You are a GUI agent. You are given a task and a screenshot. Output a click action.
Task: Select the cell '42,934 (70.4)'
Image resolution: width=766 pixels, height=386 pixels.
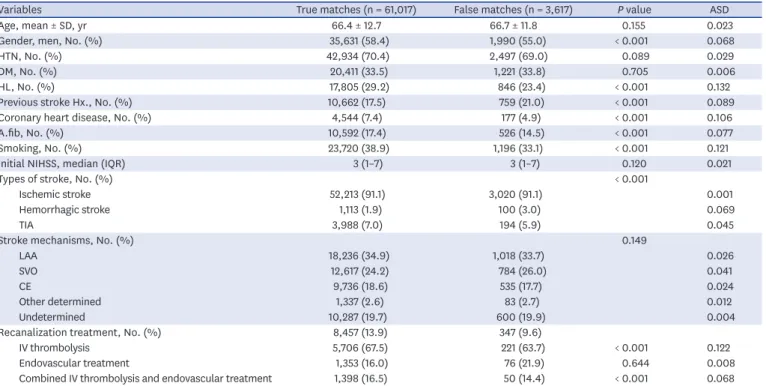(358, 56)
